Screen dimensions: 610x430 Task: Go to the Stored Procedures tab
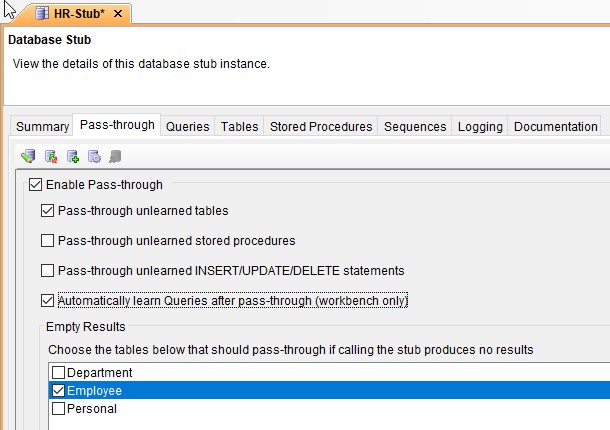[x=321, y=127]
